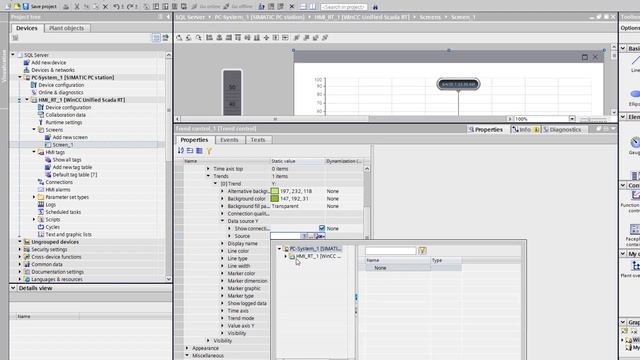Collapse the HMI tags folder in project tree
Viewport: 640px width, 360px height.
tap(34, 152)
